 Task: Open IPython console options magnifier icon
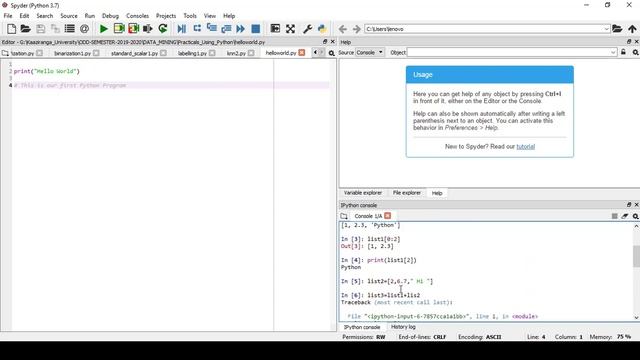coord(636,216)
